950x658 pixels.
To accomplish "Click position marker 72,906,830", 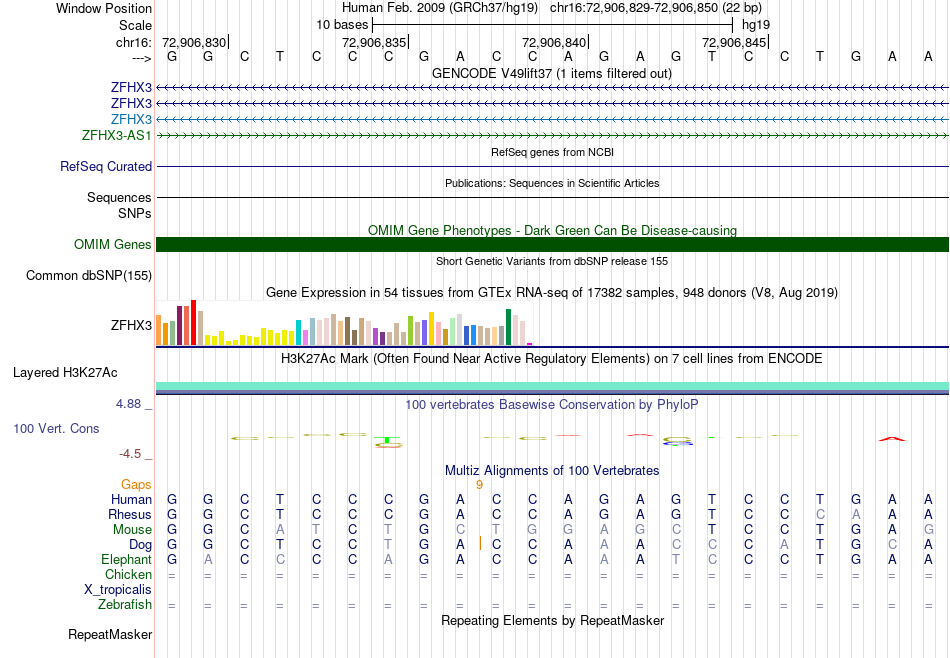I will click(x=194, y=42).
